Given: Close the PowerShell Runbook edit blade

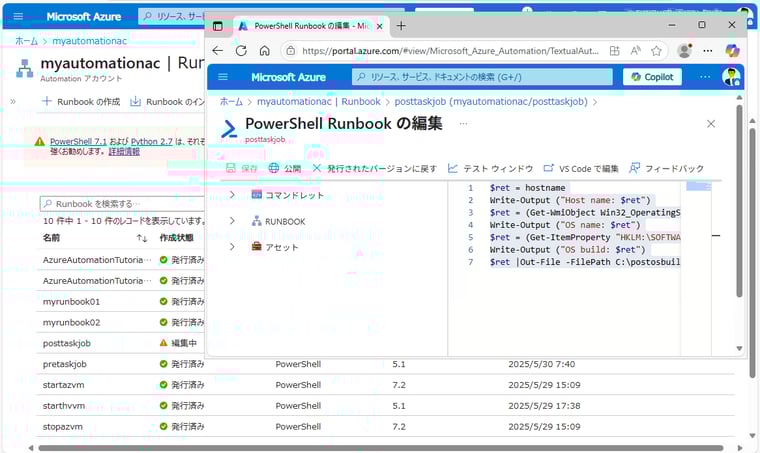Looking at the screenshot, I should 711,124.
